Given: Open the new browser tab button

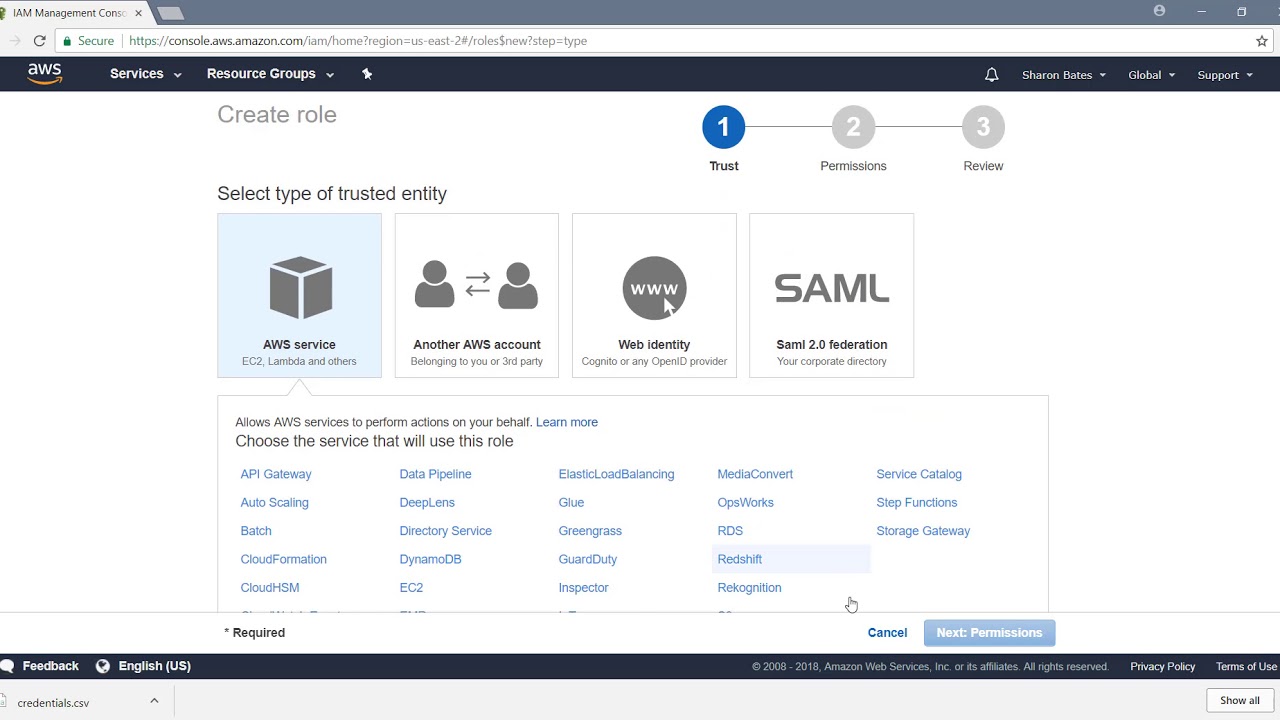Looking at the screenshot, I should [171, 13].
